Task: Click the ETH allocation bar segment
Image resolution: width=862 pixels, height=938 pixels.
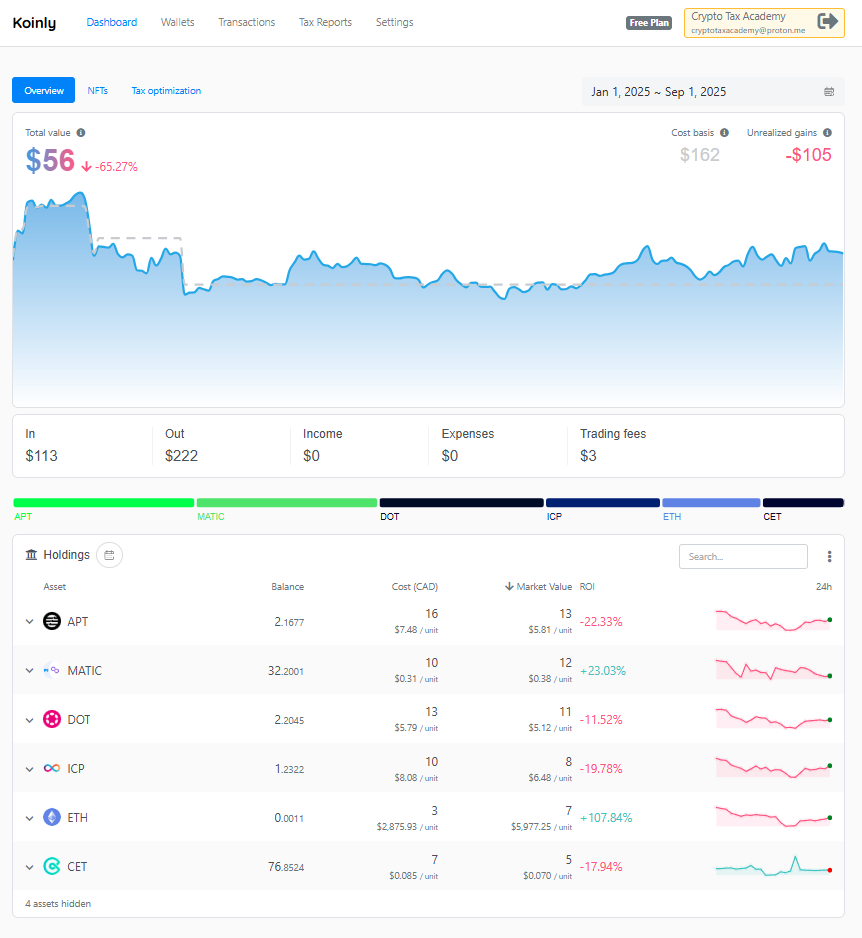Action: (711, 502)
